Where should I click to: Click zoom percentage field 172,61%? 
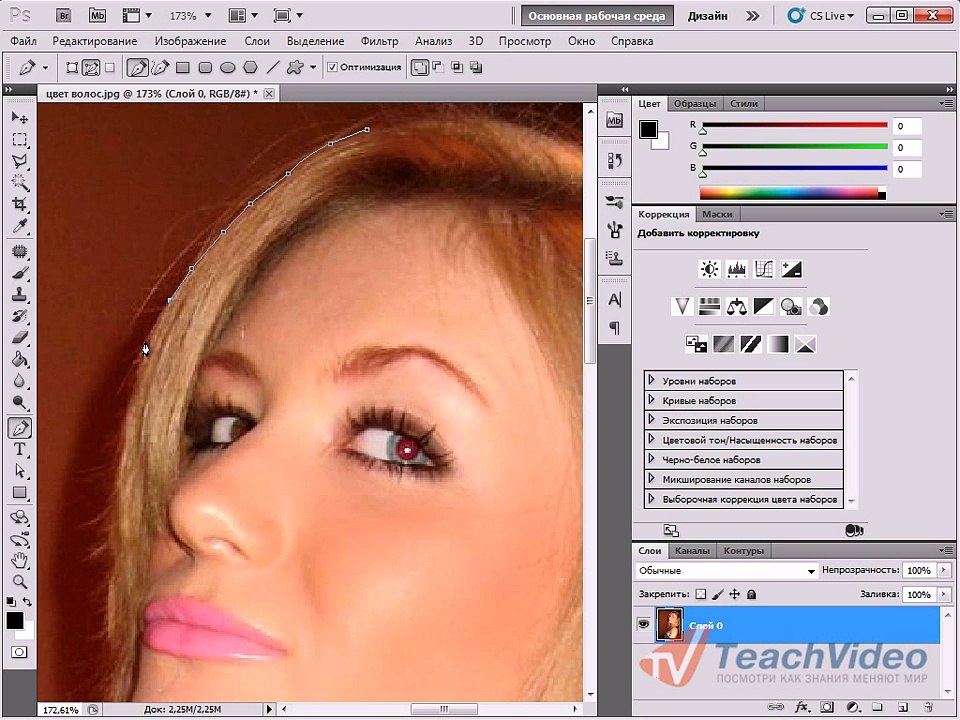[60, 710]
